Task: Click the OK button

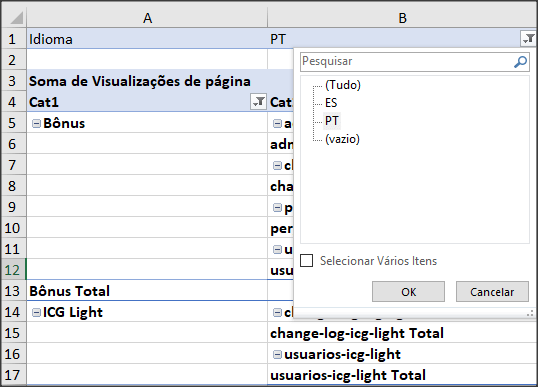Action: pos(408,292)
